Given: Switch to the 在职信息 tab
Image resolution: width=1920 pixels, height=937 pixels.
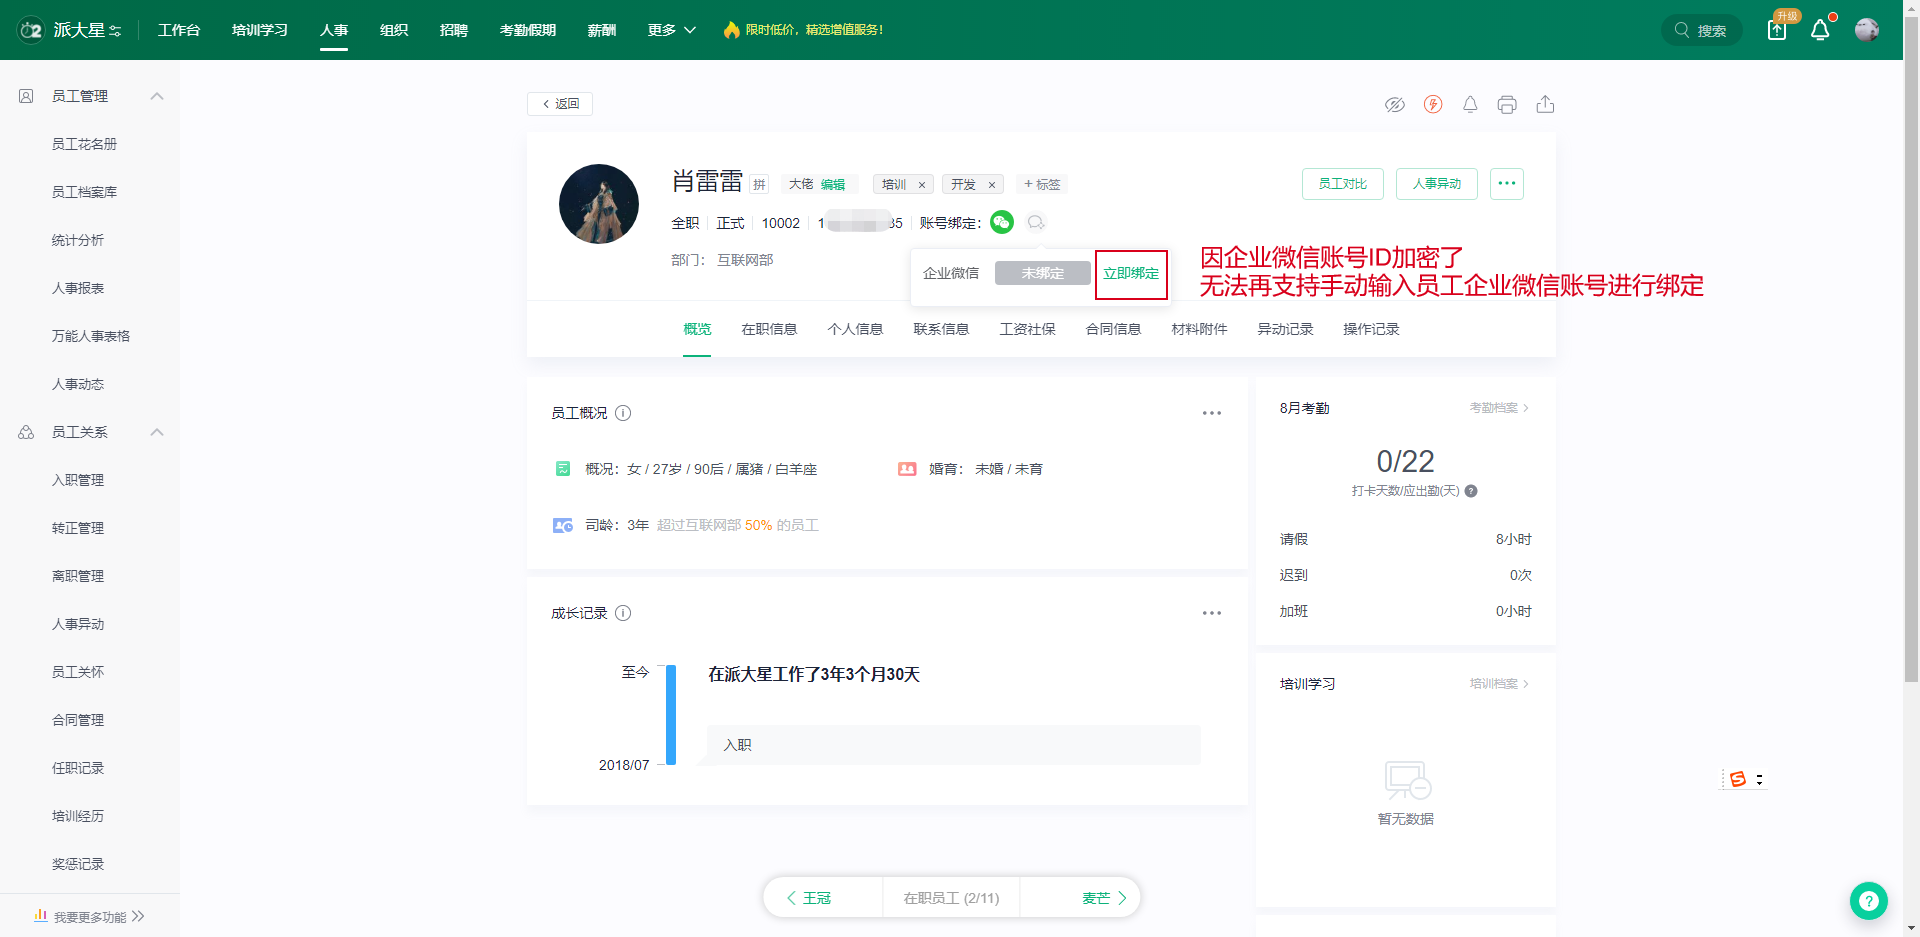Looking at the screenshot, I should click(x=769, y=329).
